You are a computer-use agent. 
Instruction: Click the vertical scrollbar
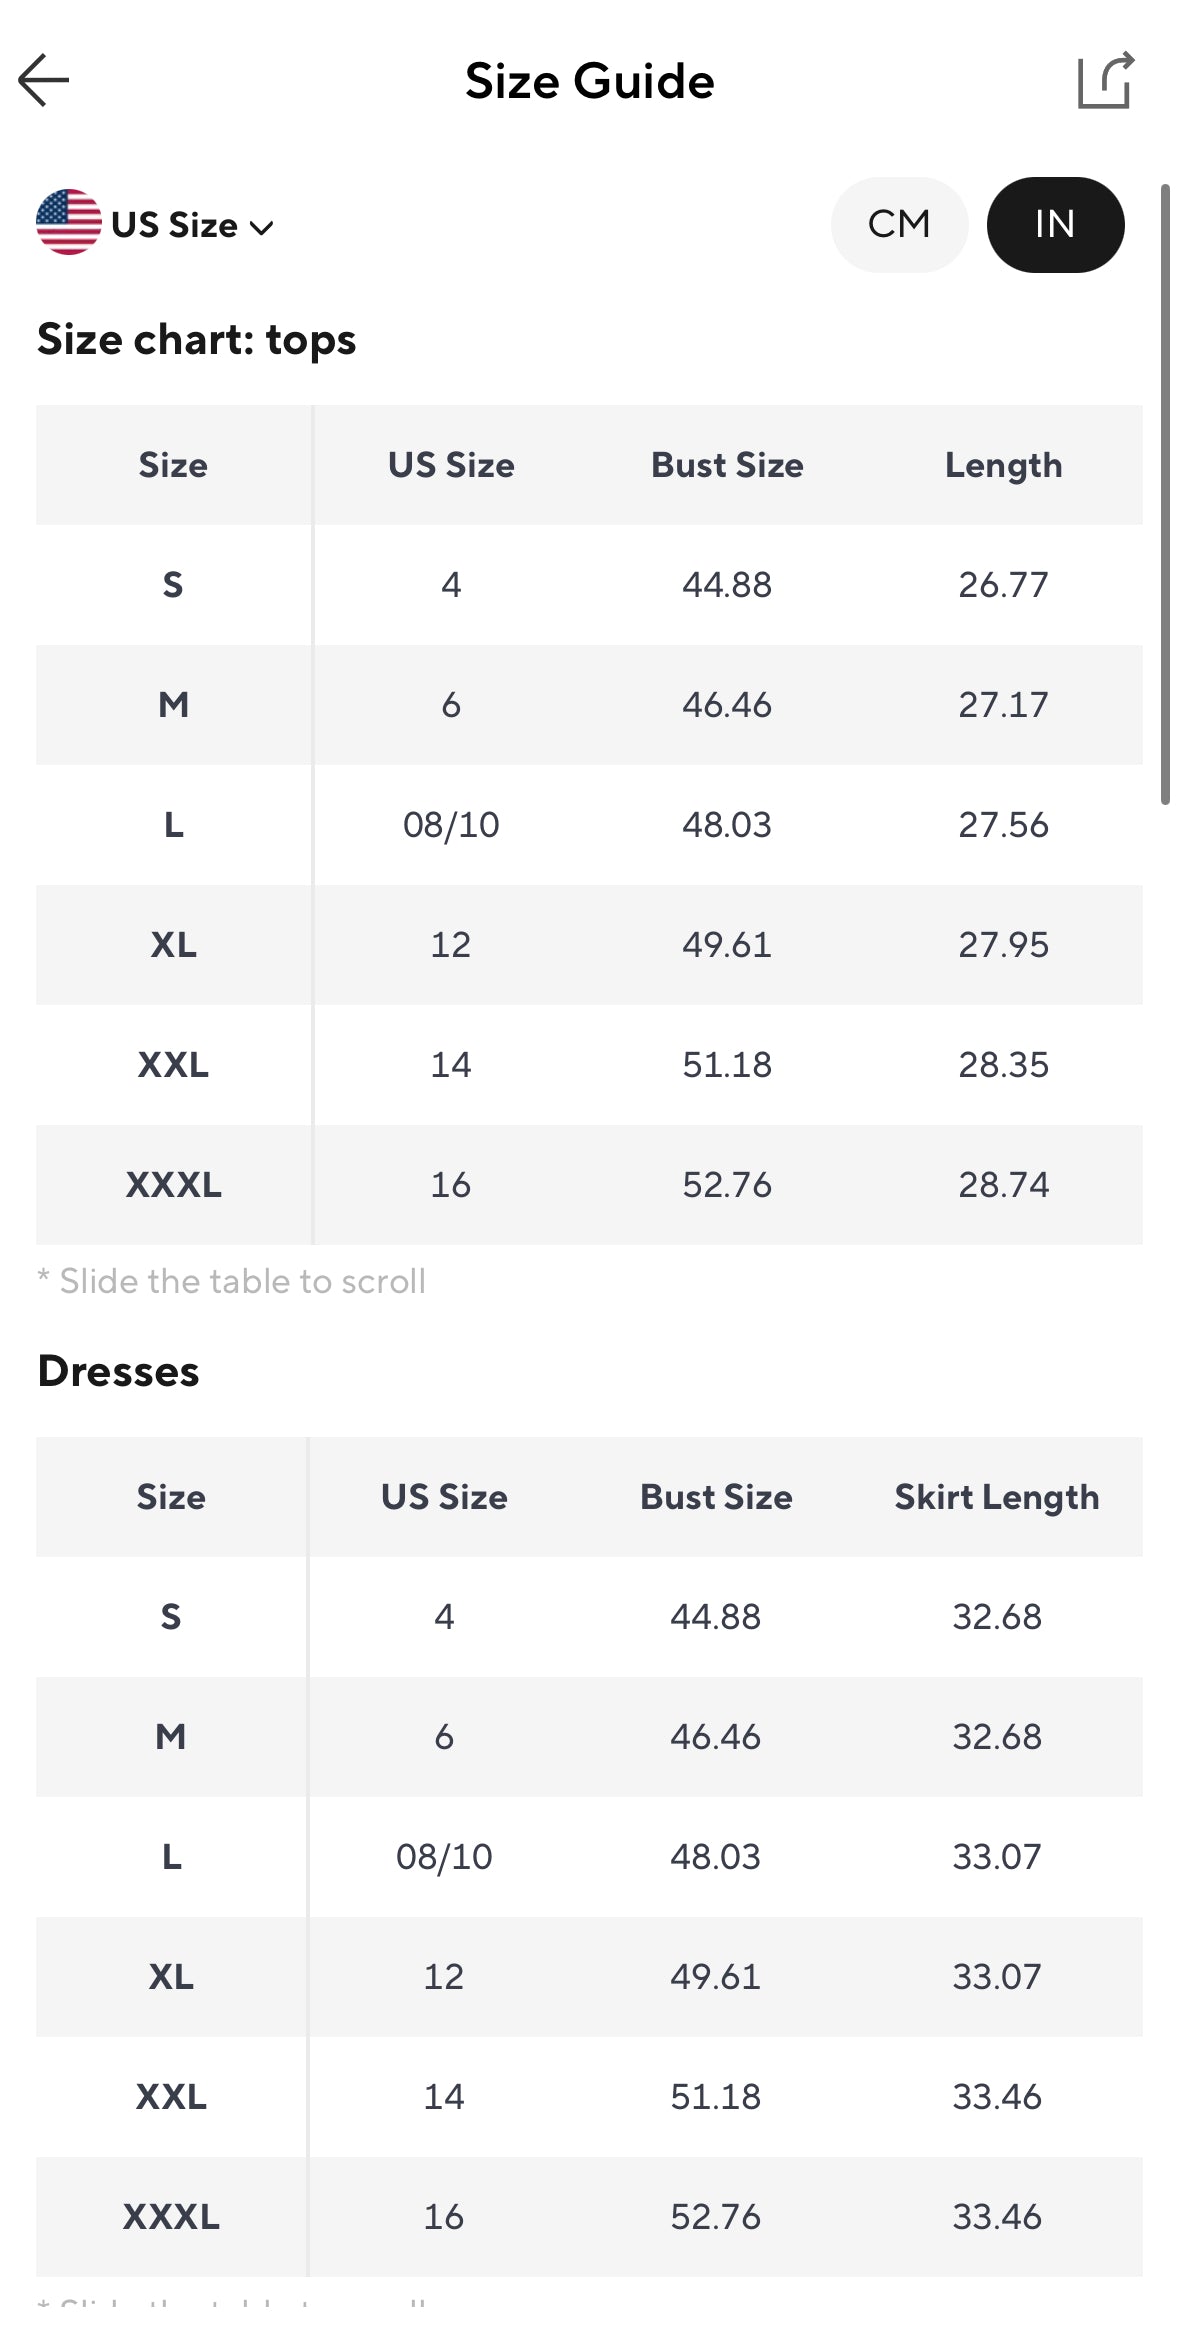(1165, 494)
